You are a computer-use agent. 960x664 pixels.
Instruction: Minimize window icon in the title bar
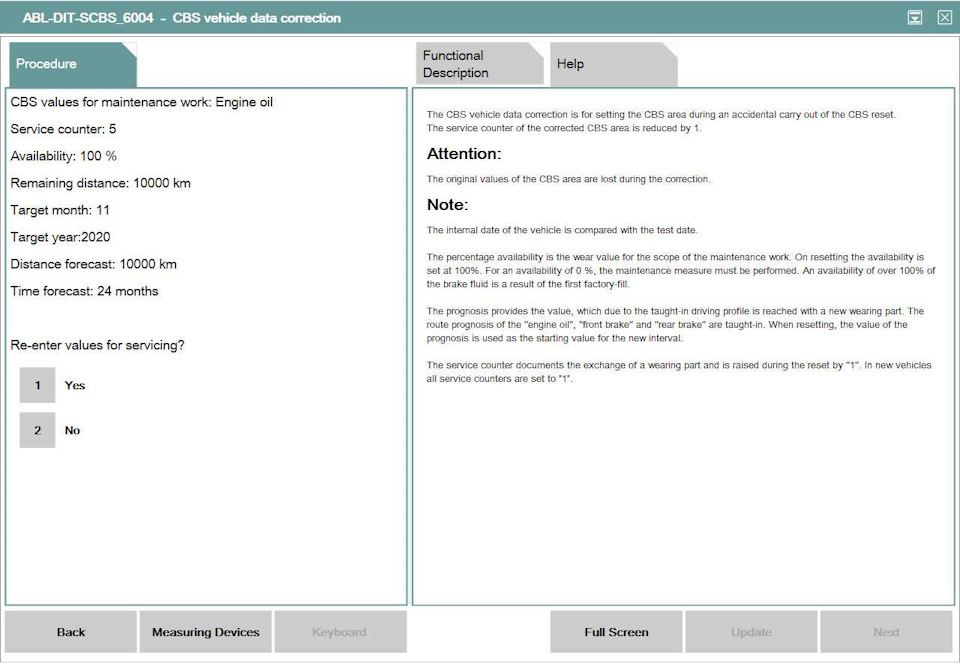click(x=915, y=18)
